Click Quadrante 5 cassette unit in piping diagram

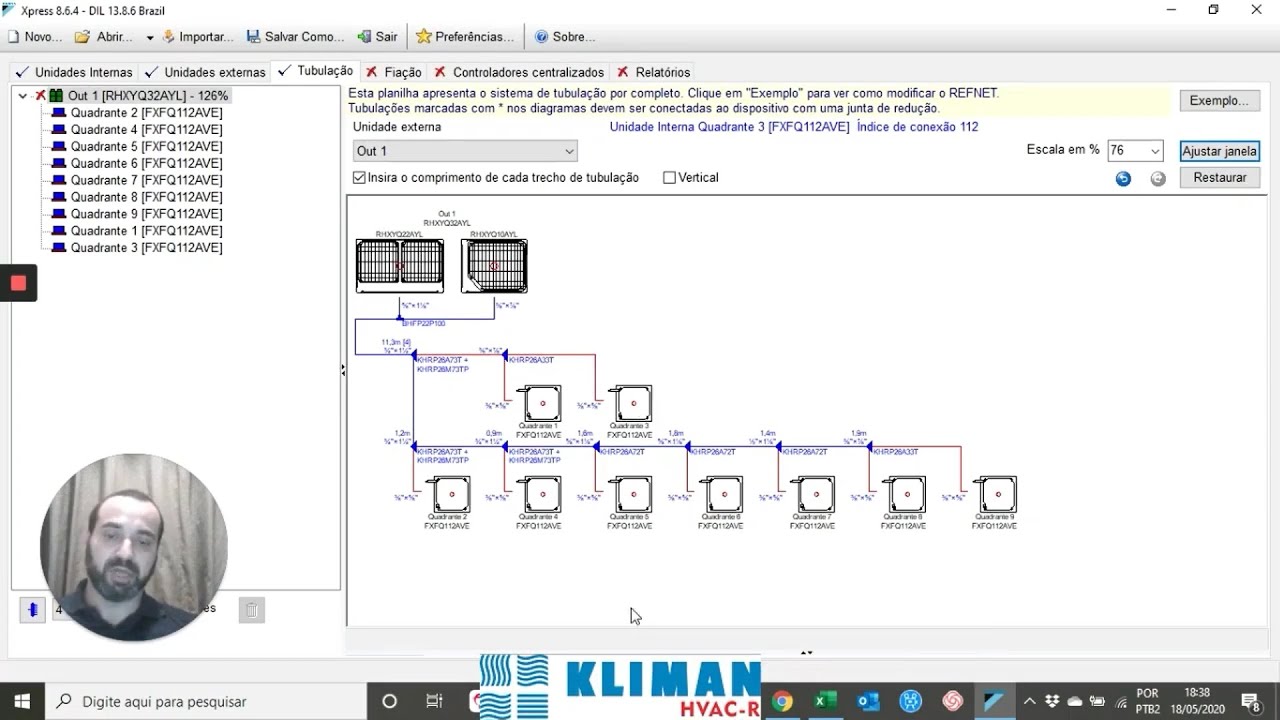point(633,495)
